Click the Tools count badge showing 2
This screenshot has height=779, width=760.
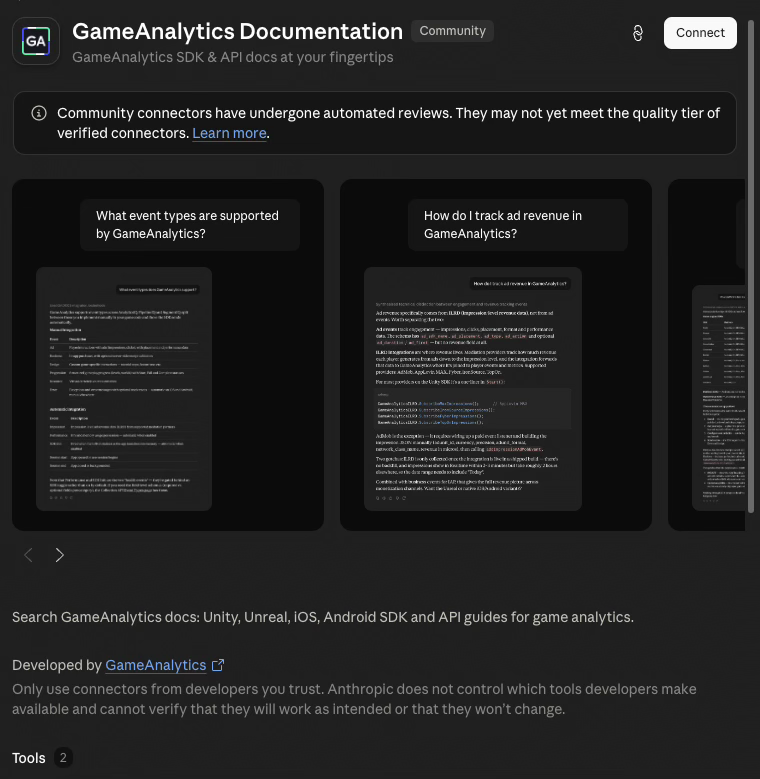coord(63,758)
